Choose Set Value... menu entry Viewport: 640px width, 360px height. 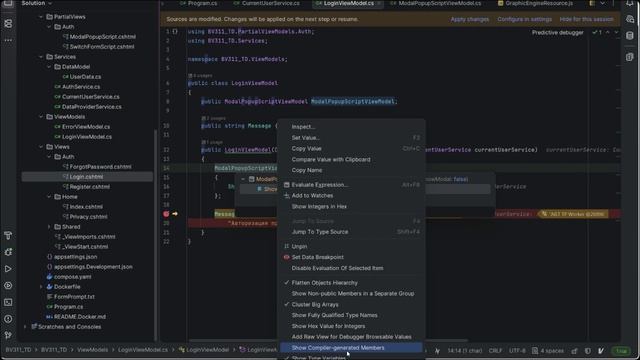click(351, 138)
